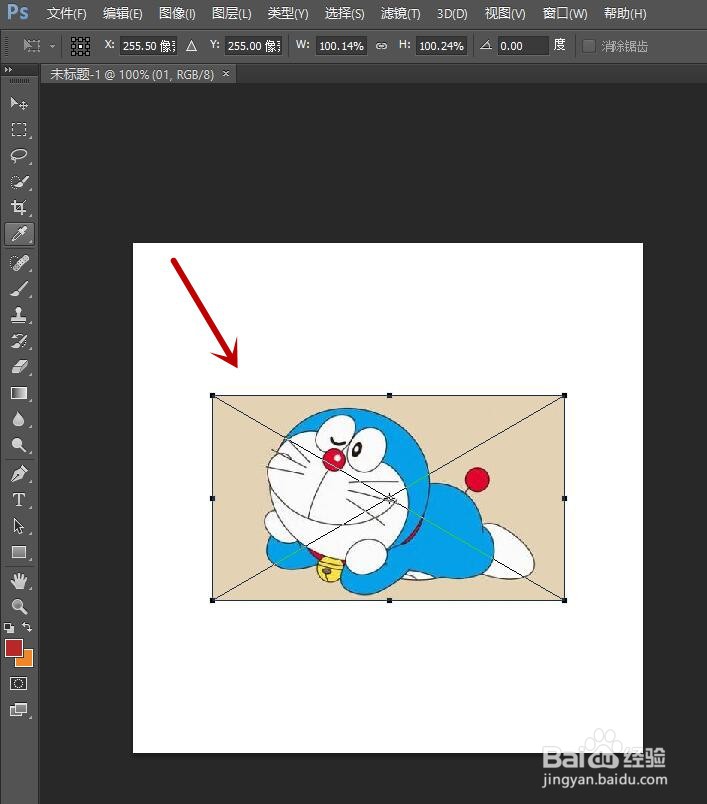Select the Dodge tool
Screen dimensions: 707x804
point(19,445)
